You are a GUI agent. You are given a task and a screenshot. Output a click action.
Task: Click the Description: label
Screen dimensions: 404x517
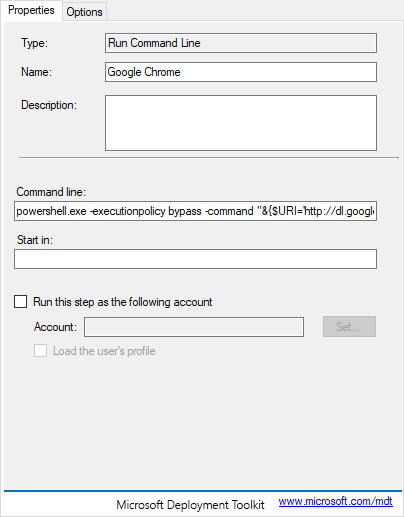[x=49, y=105]
